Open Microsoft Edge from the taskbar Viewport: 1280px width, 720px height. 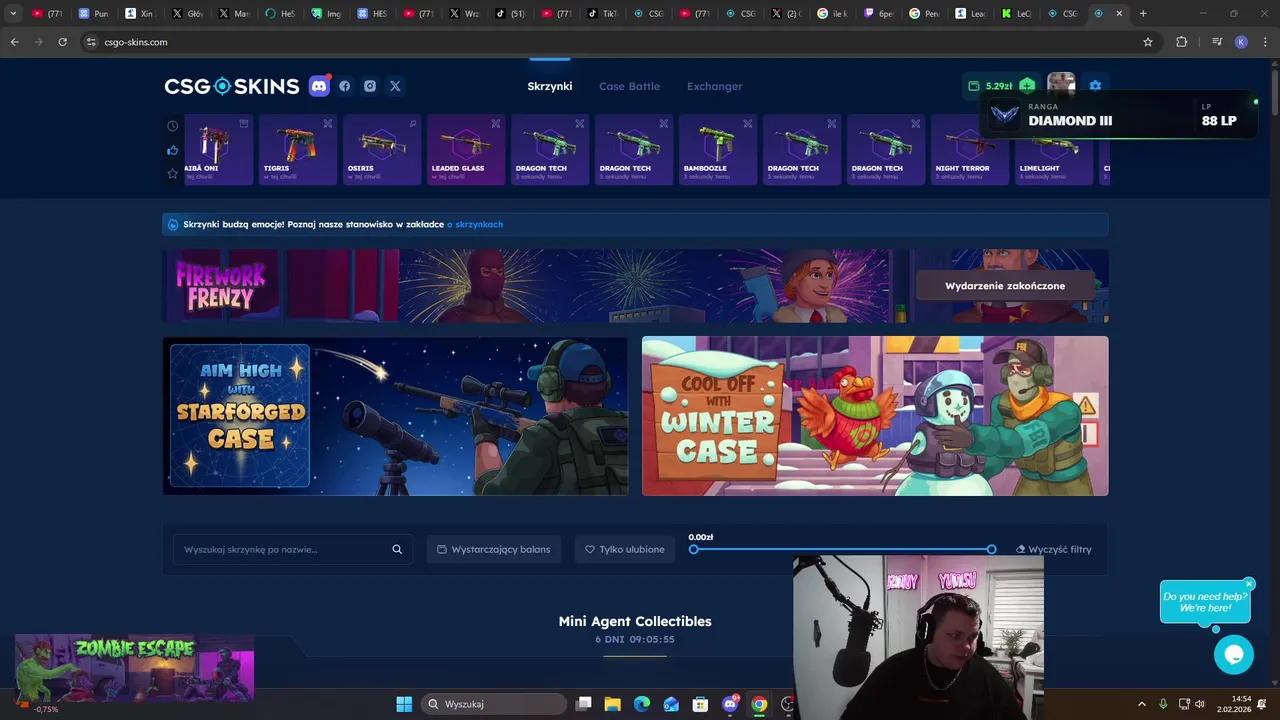click(642, 704)
